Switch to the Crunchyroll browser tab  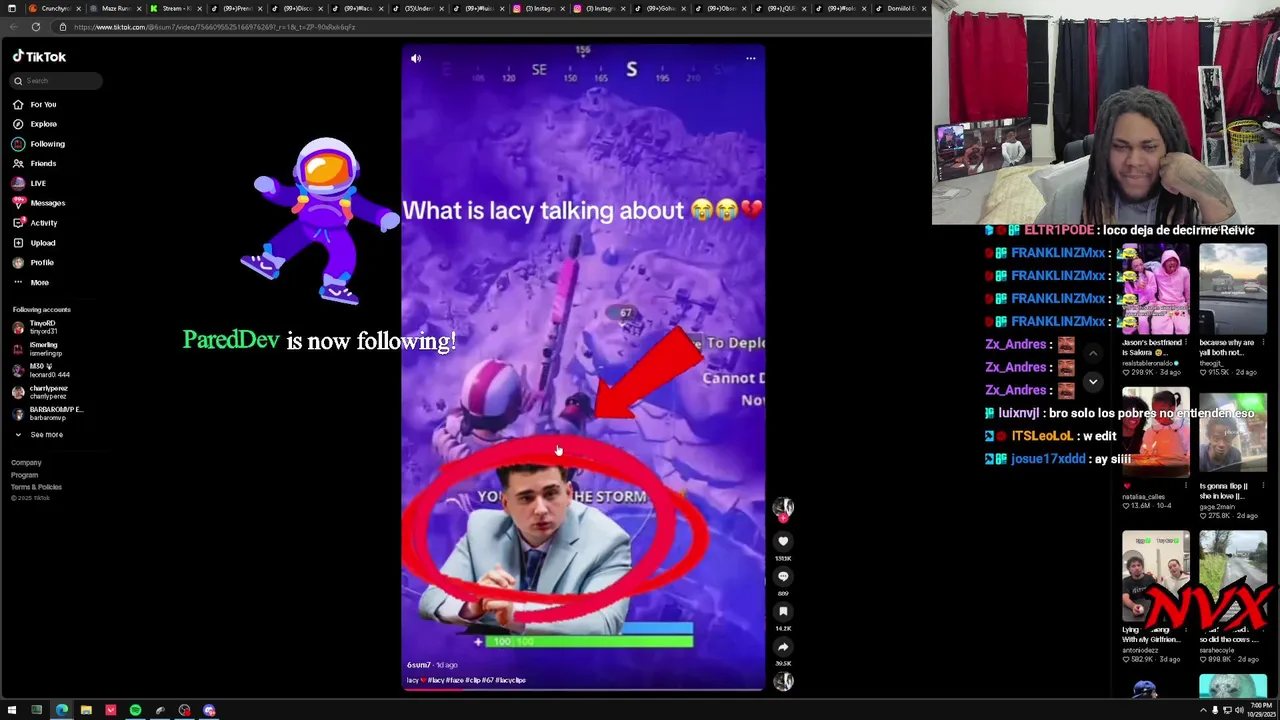(x=55, y=8)
